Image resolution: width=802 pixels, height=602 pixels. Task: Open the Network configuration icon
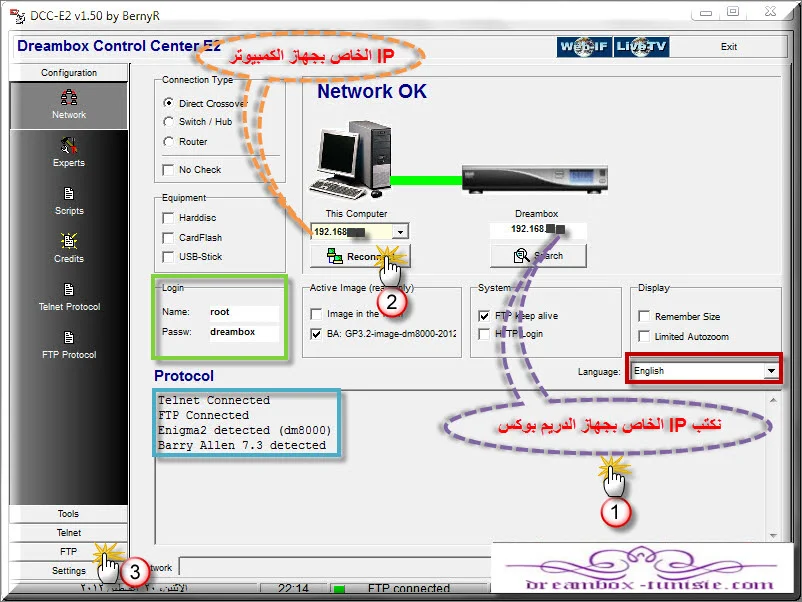pos(69,97)
